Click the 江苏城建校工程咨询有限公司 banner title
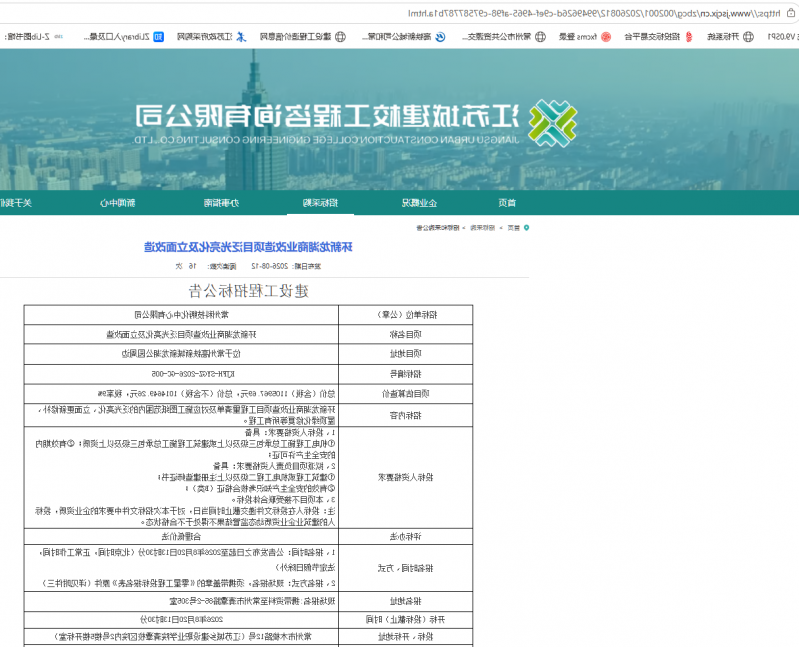The width and height of the screenshot is (799, 647). 327,116
